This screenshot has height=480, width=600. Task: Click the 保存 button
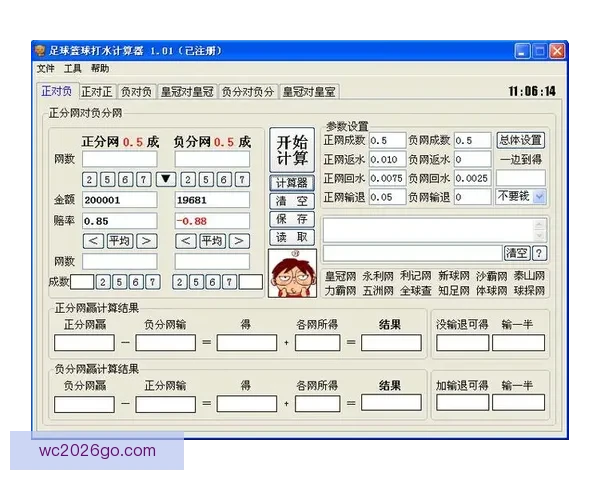point(292,219)
